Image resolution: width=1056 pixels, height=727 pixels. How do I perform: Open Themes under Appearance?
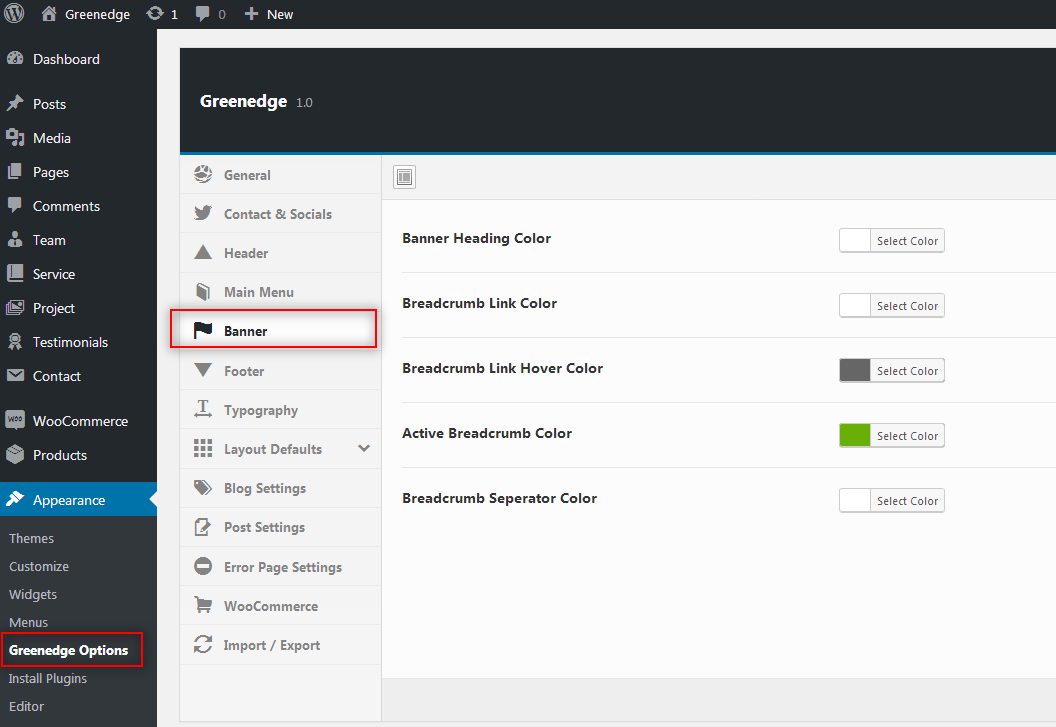click(31, 538)
